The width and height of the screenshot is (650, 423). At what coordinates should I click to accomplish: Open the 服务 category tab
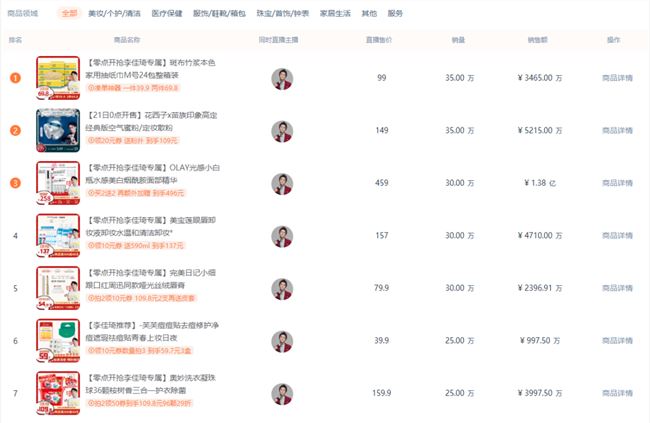click(395, 13)
